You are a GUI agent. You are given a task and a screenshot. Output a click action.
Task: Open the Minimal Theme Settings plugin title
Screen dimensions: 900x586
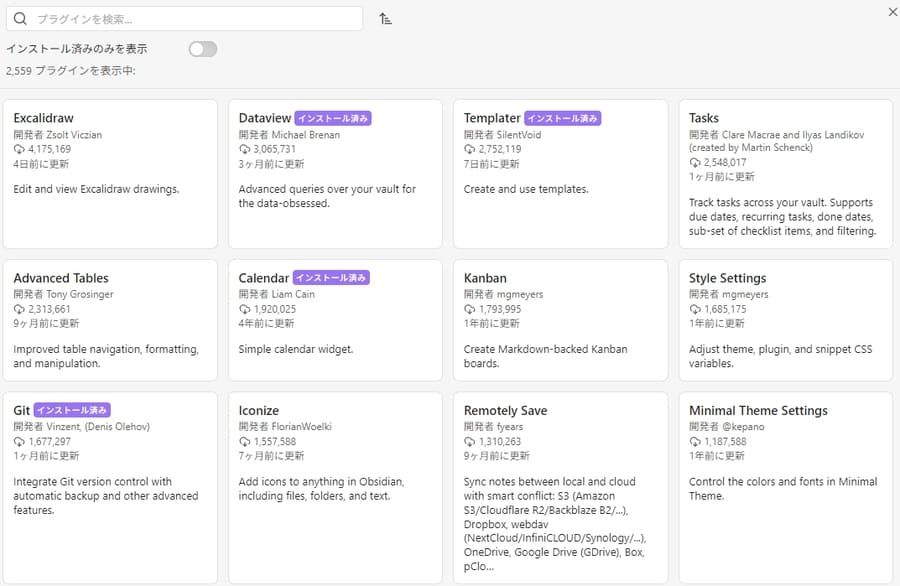[758, 410]
